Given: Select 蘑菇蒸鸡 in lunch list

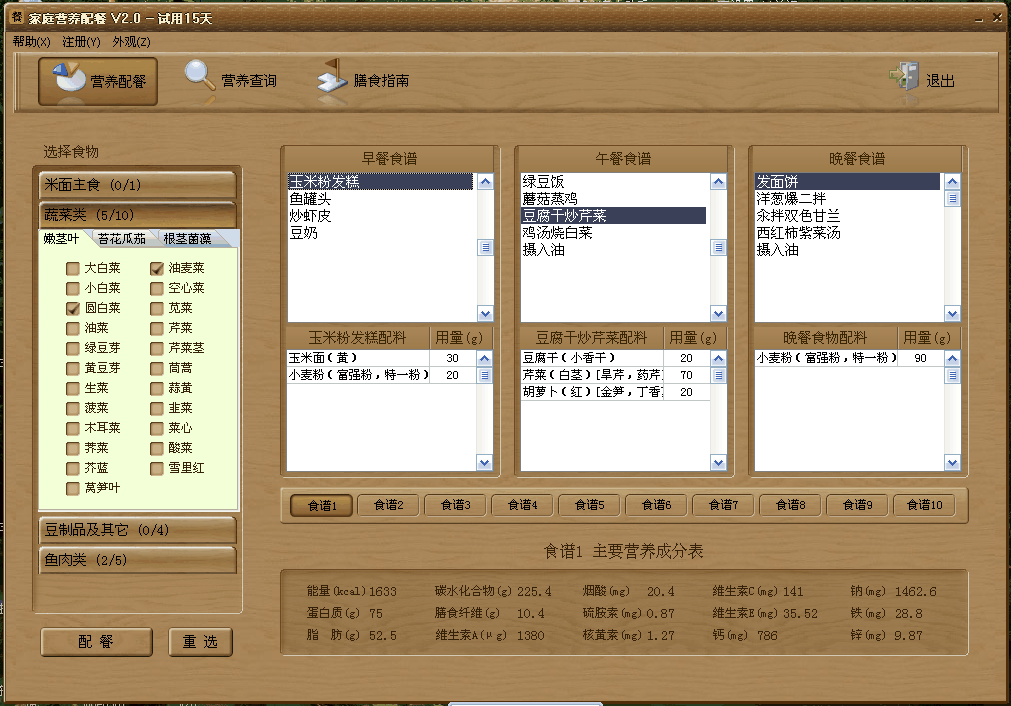Looking at the screenshot, I should [x=614, y=199].
